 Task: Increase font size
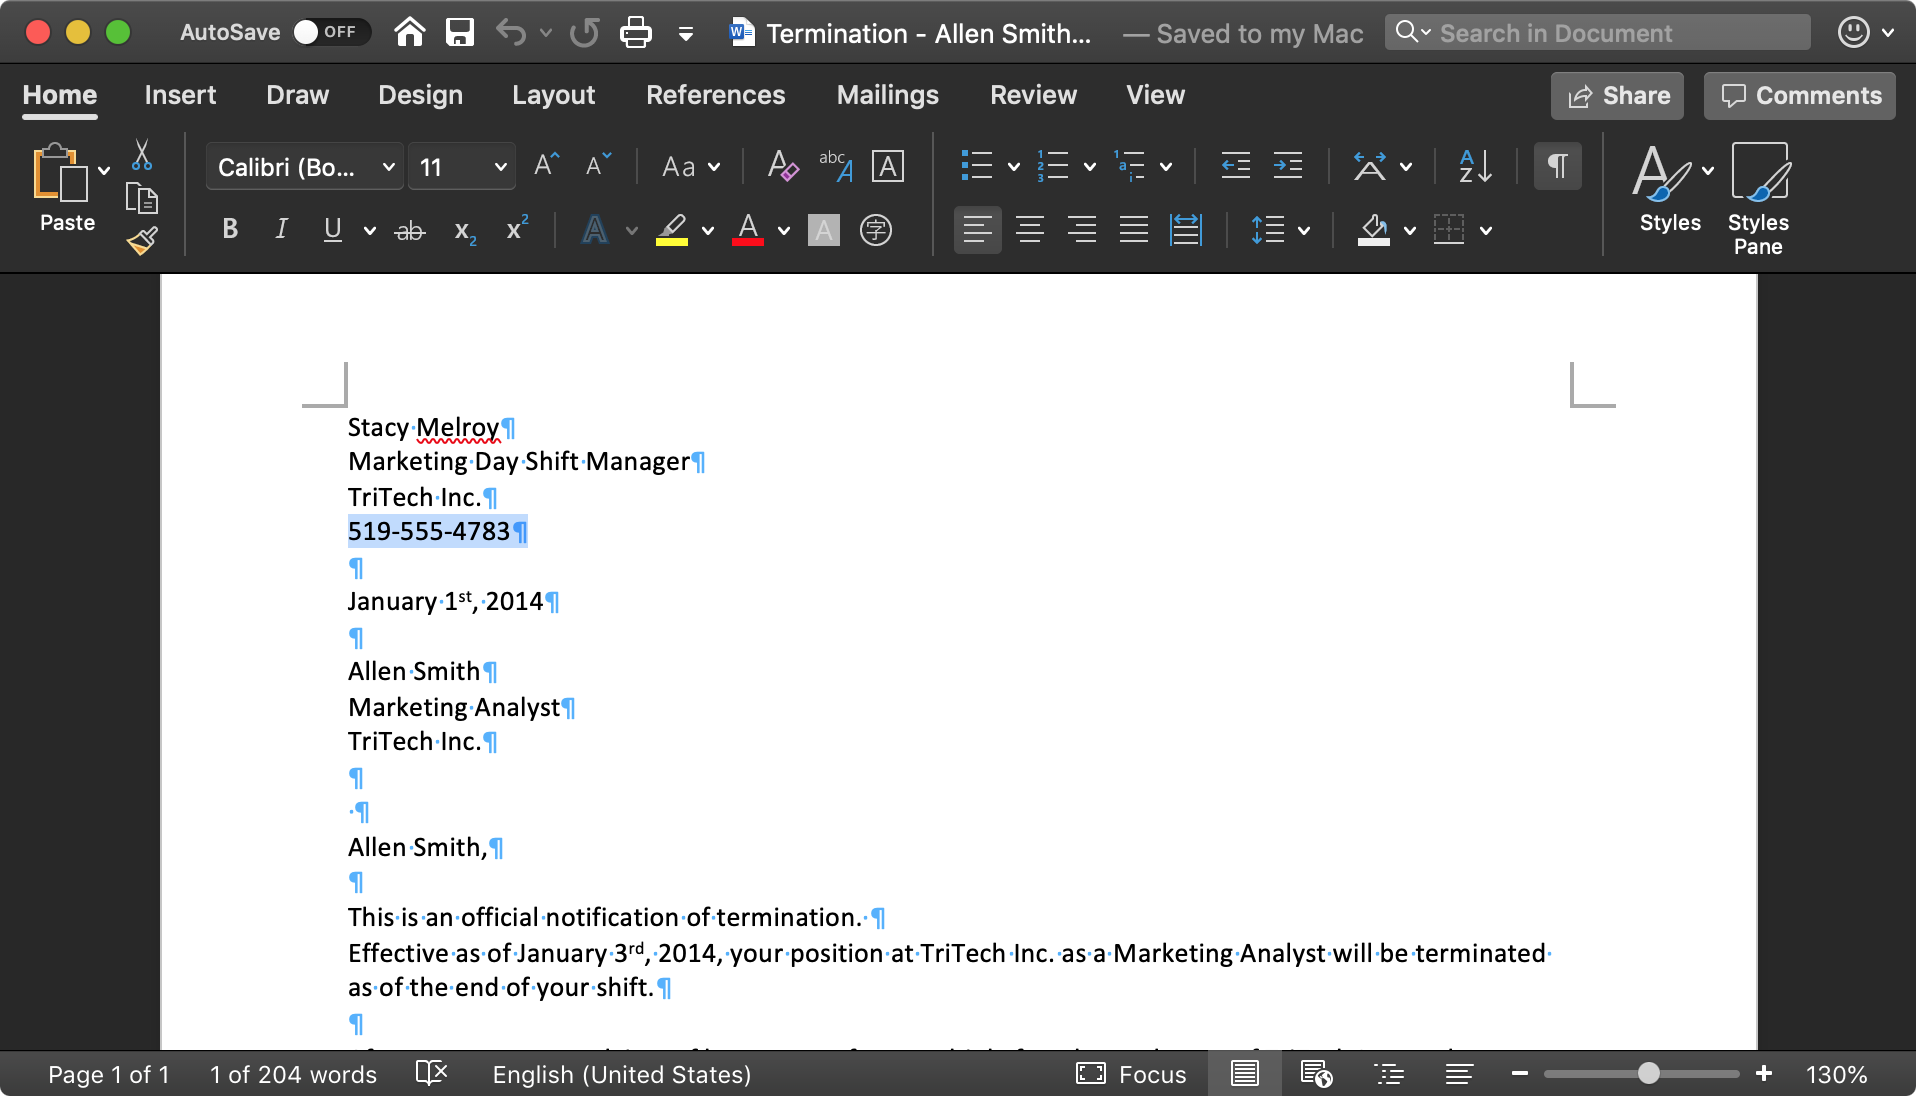(x=546, y=165)
